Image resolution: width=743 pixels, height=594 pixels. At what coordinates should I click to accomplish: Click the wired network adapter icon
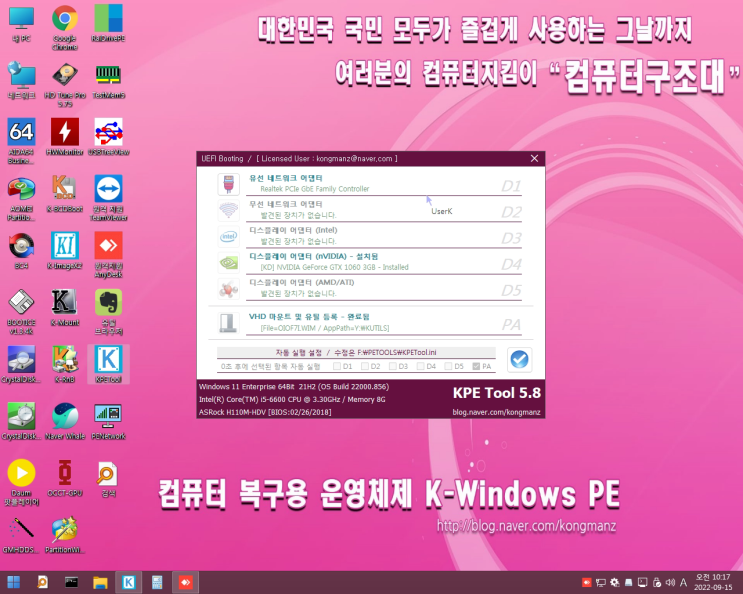(x=228, y=184)
